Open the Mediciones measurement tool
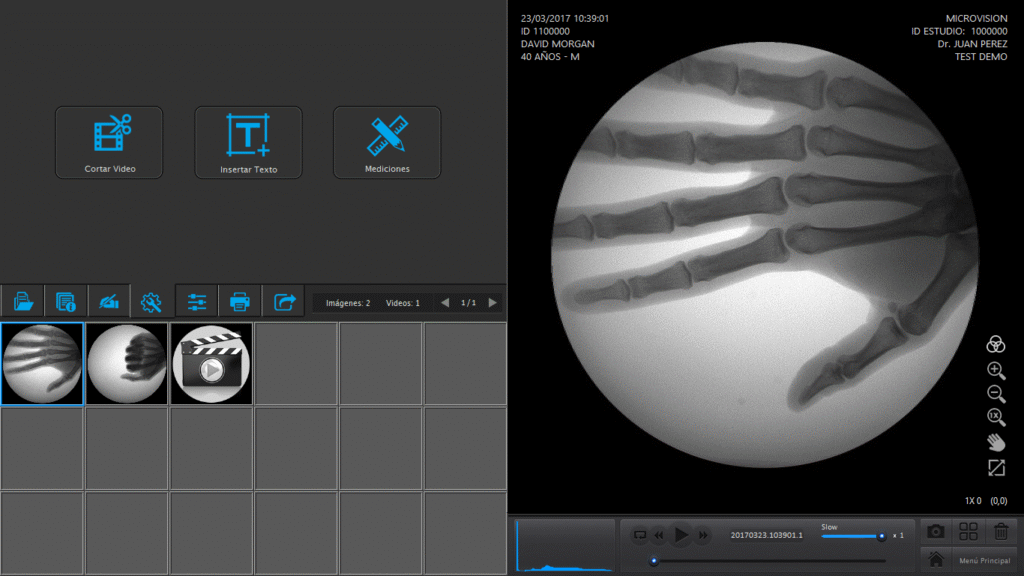The width and height of the screenshot is (1024, 576). point(387,143)
